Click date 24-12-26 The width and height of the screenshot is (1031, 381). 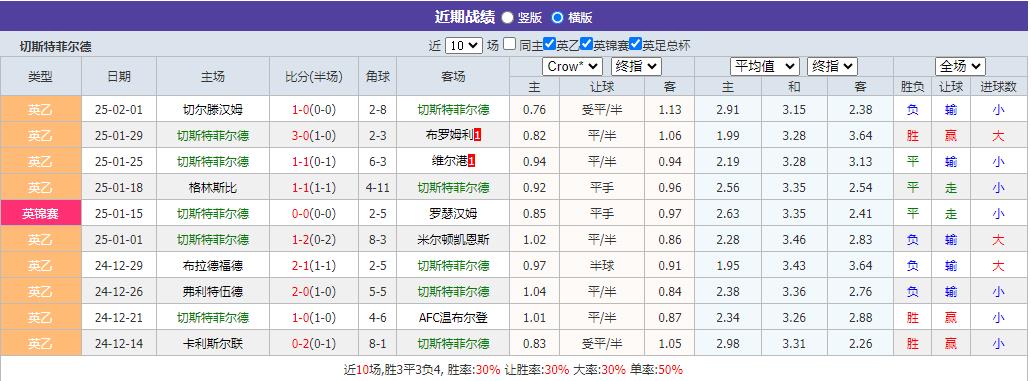click(x=119, y=292)
